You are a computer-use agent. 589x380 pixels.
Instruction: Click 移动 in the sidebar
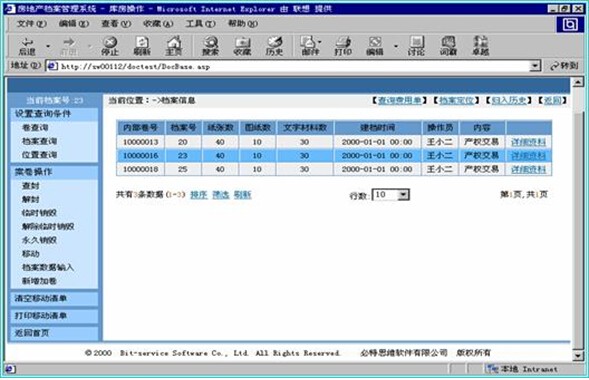coord(30,253)
